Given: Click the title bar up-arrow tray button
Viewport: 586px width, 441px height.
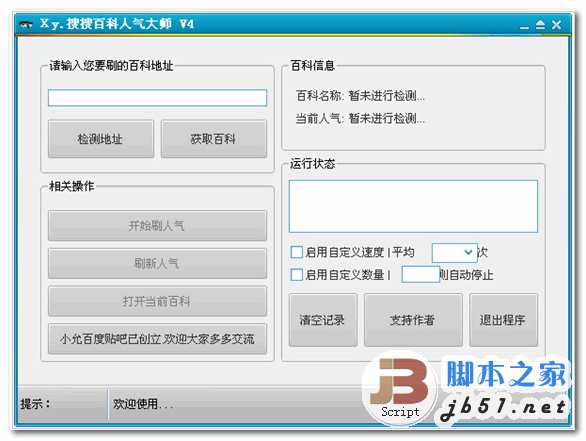Looking at the screenshot, I should coord(540,25).
